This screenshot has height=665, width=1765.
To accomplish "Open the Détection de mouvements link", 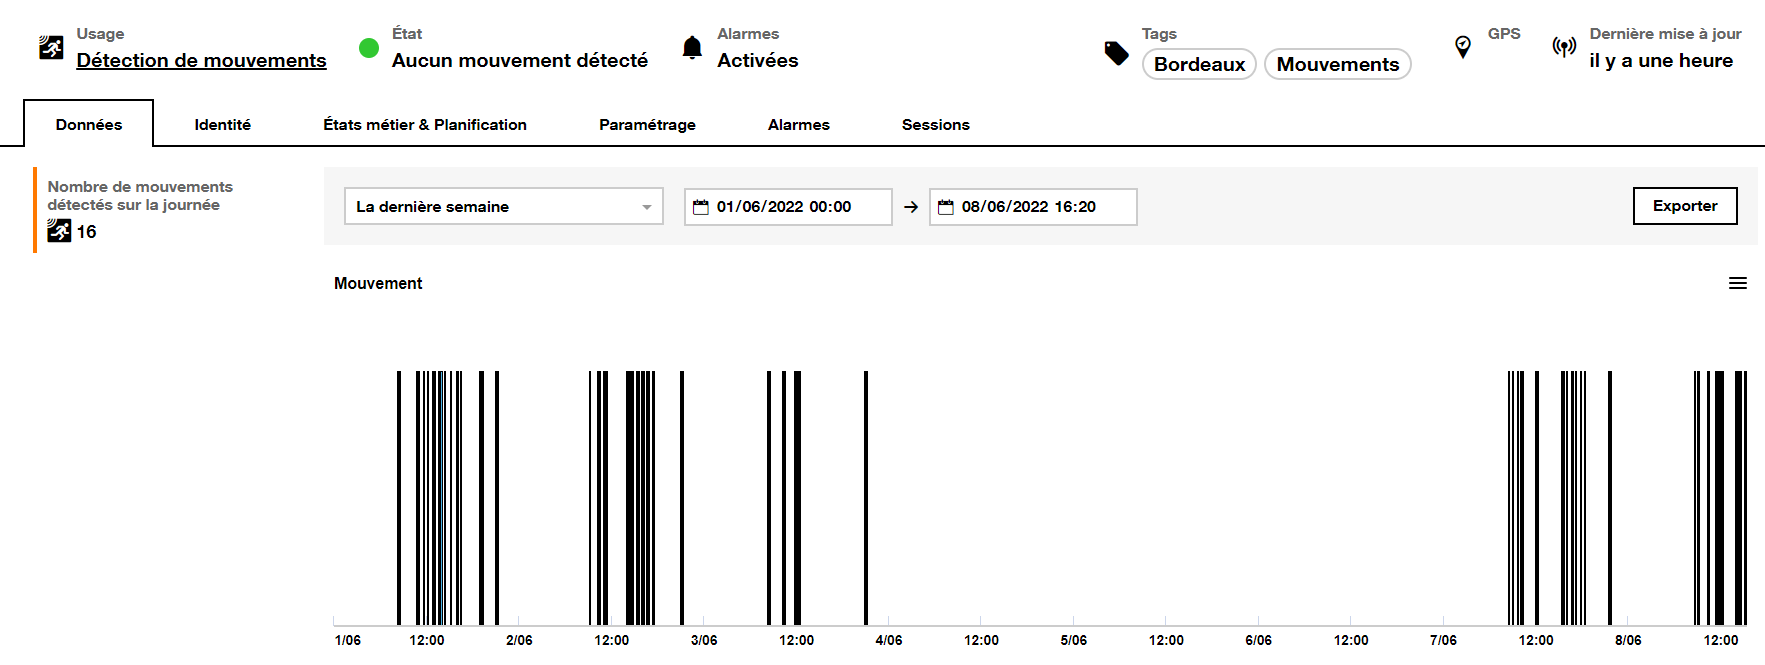I will (x=201, y=61).
